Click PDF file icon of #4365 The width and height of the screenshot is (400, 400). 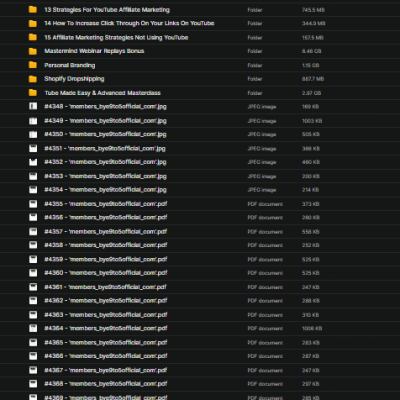tap(33, 342)
